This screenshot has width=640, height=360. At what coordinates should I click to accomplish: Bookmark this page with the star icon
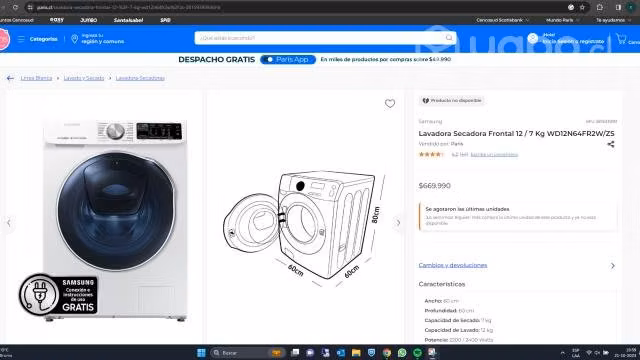coord(582,7)
